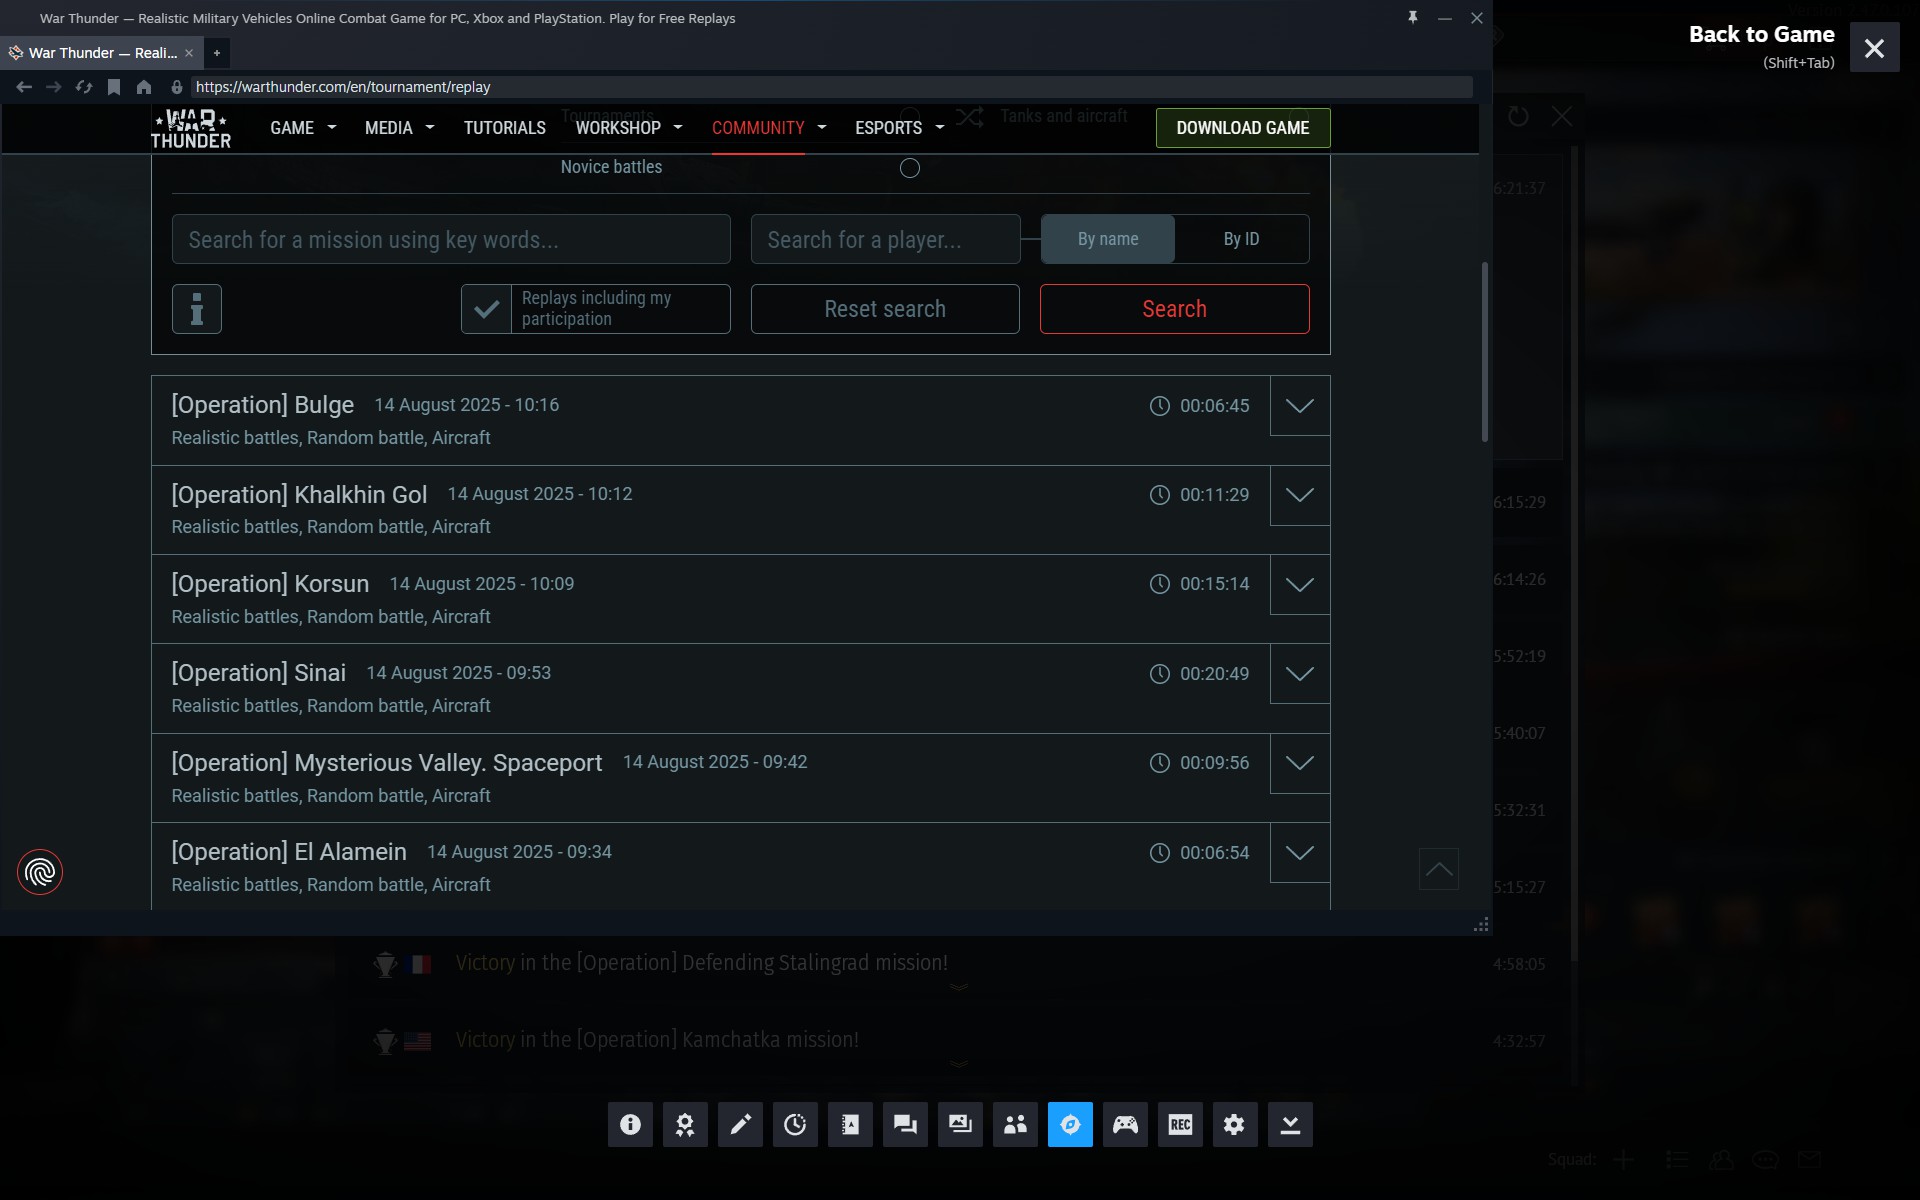Go to browser home page icon
Viewport: 1920px width, 1200px height.
[144, 87]
